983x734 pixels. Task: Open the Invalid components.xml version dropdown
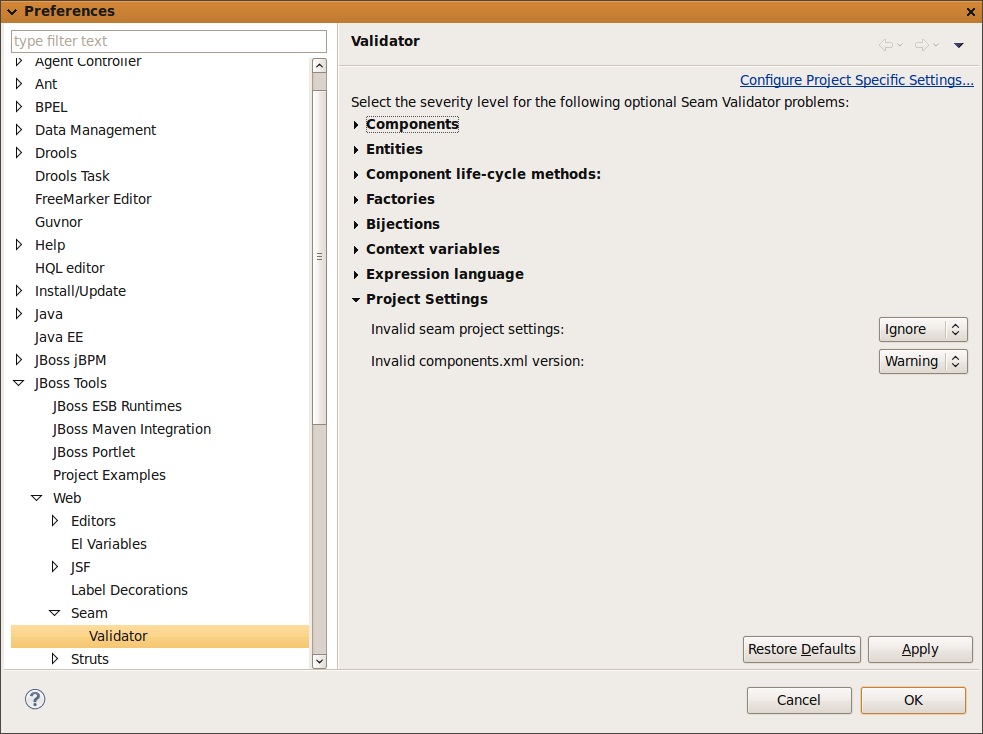[x=923, y=361]
